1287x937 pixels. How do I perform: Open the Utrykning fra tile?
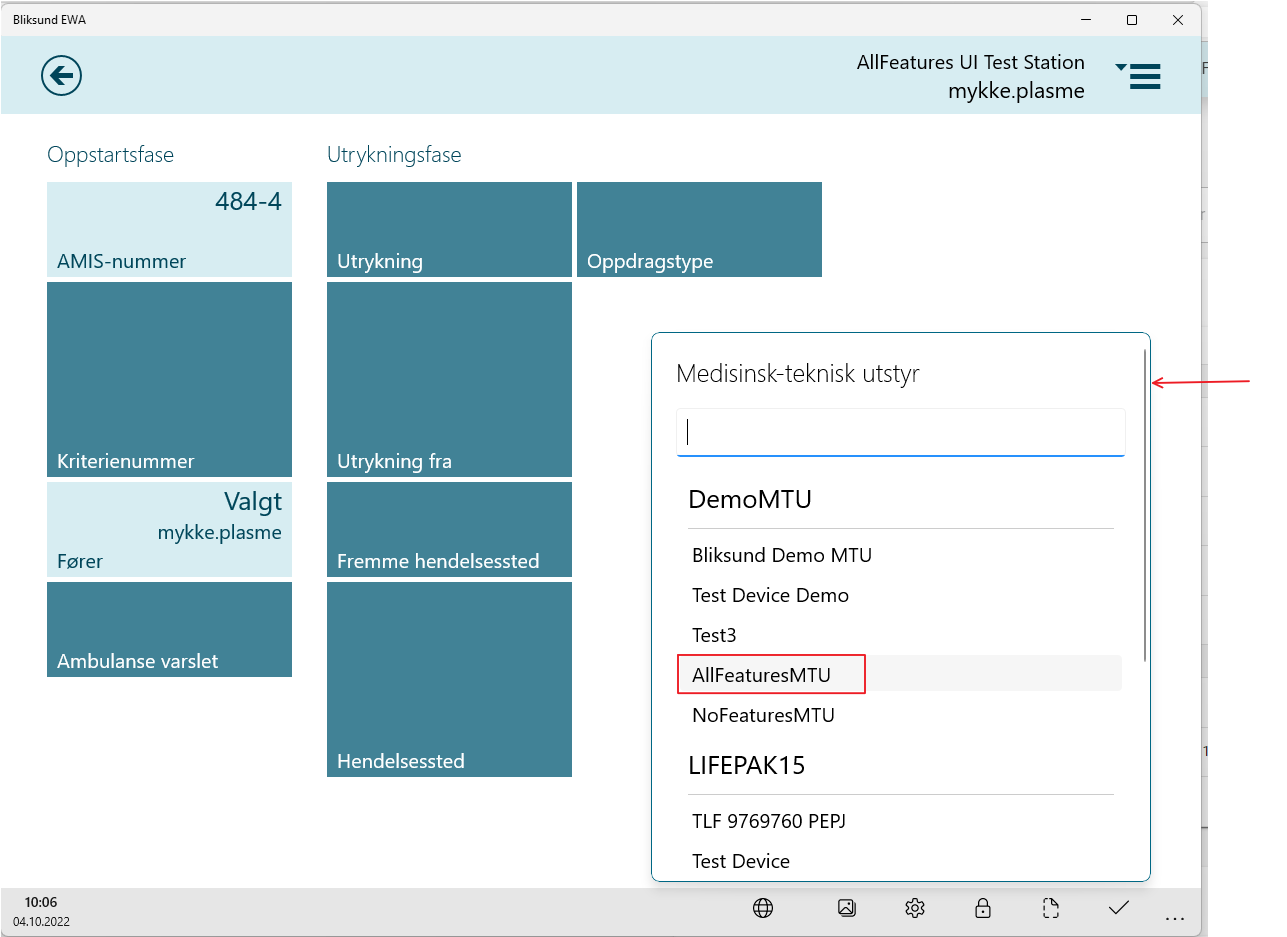coord(449,379)
